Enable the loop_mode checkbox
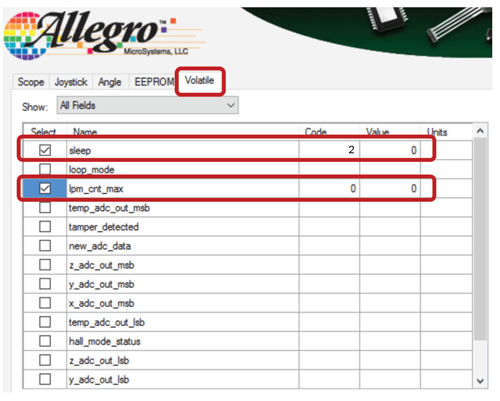Image resolution: width=500 pixels, height=401 pixels. click(45, 169)
